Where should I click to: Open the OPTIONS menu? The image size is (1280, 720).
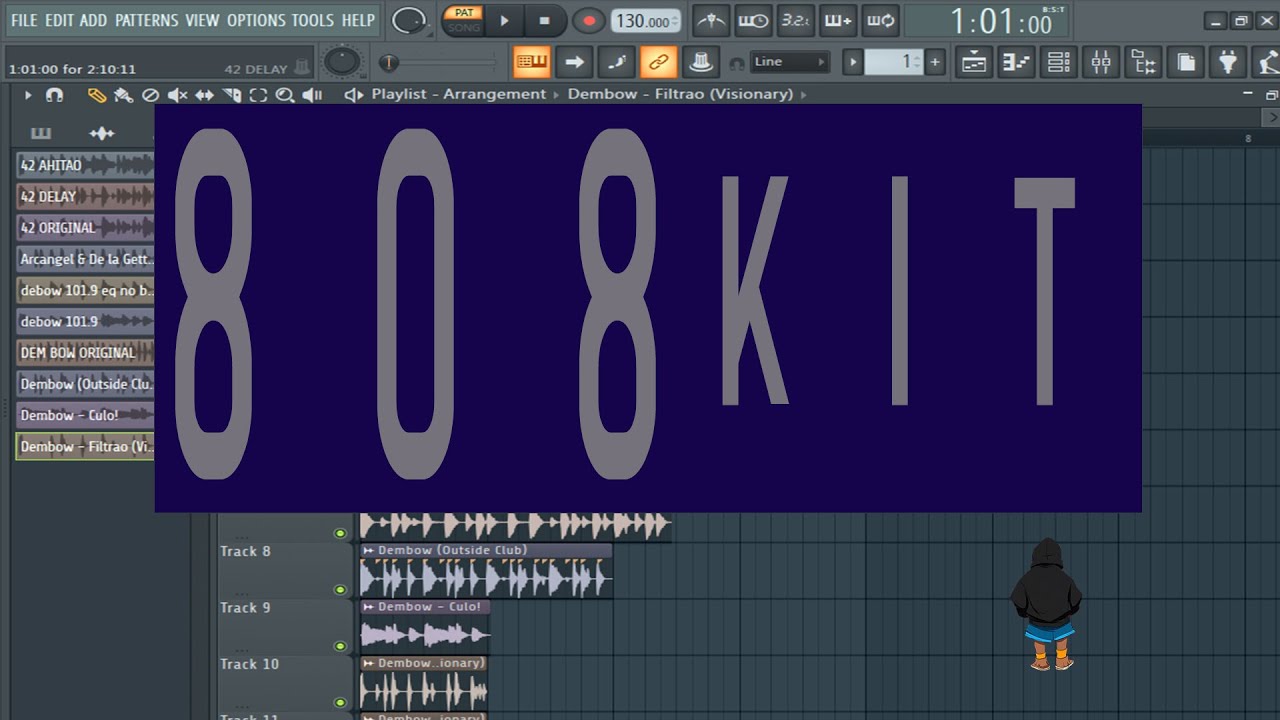pos(255,20)
